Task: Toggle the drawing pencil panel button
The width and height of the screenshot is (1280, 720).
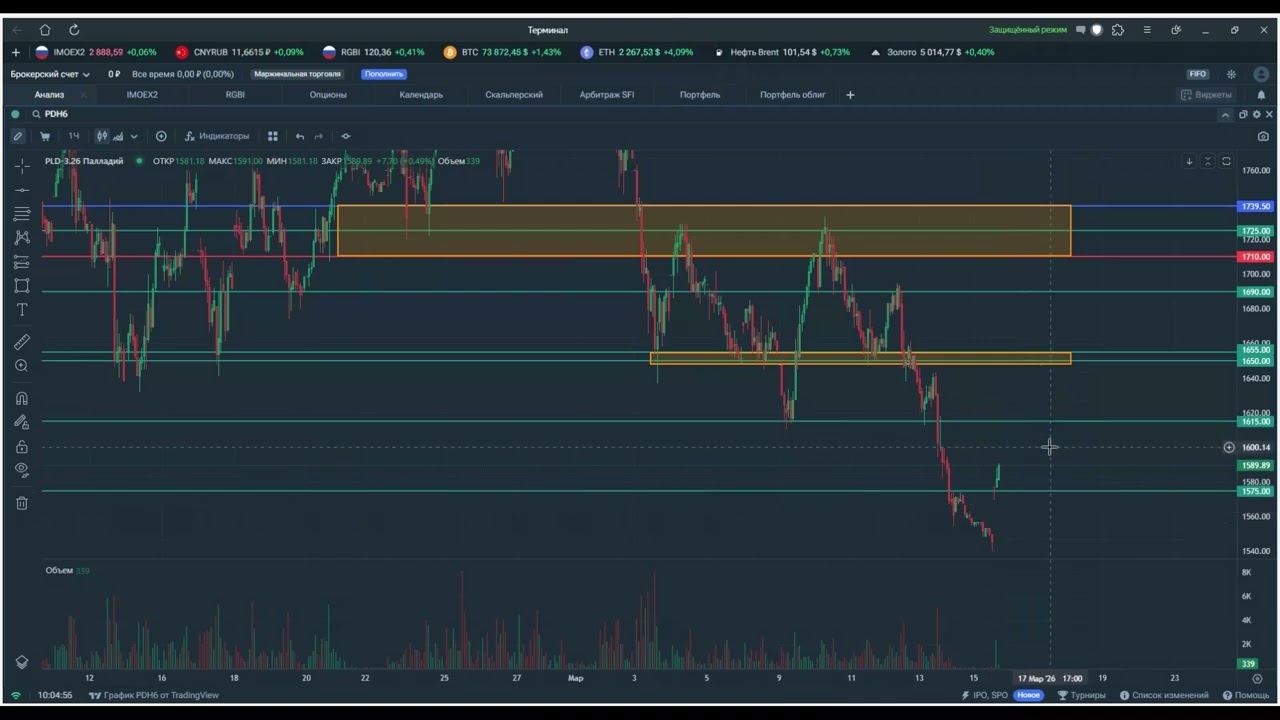Action: pos(18,136)
